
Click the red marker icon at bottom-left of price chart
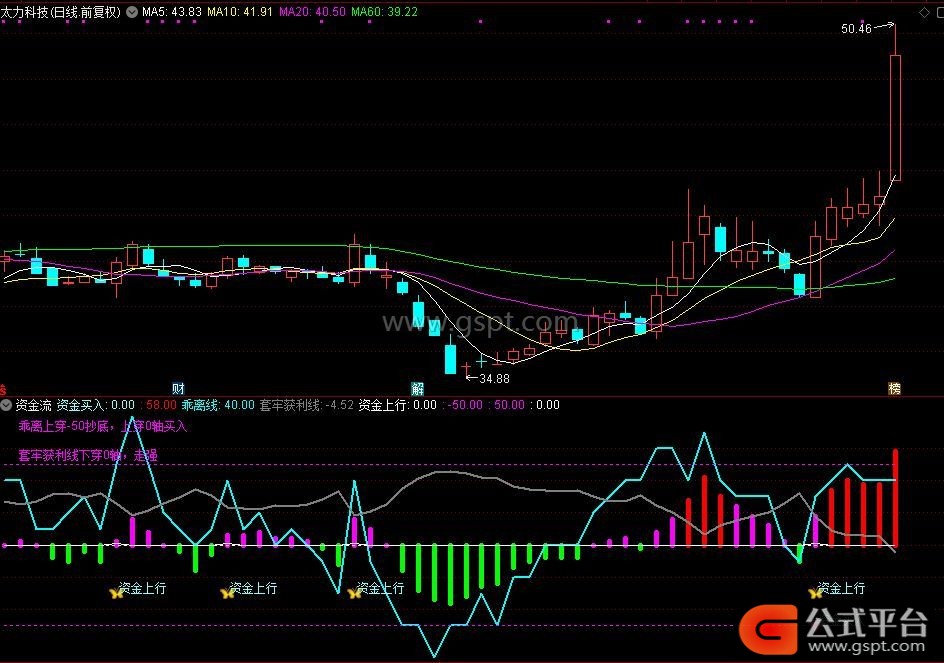3,388
